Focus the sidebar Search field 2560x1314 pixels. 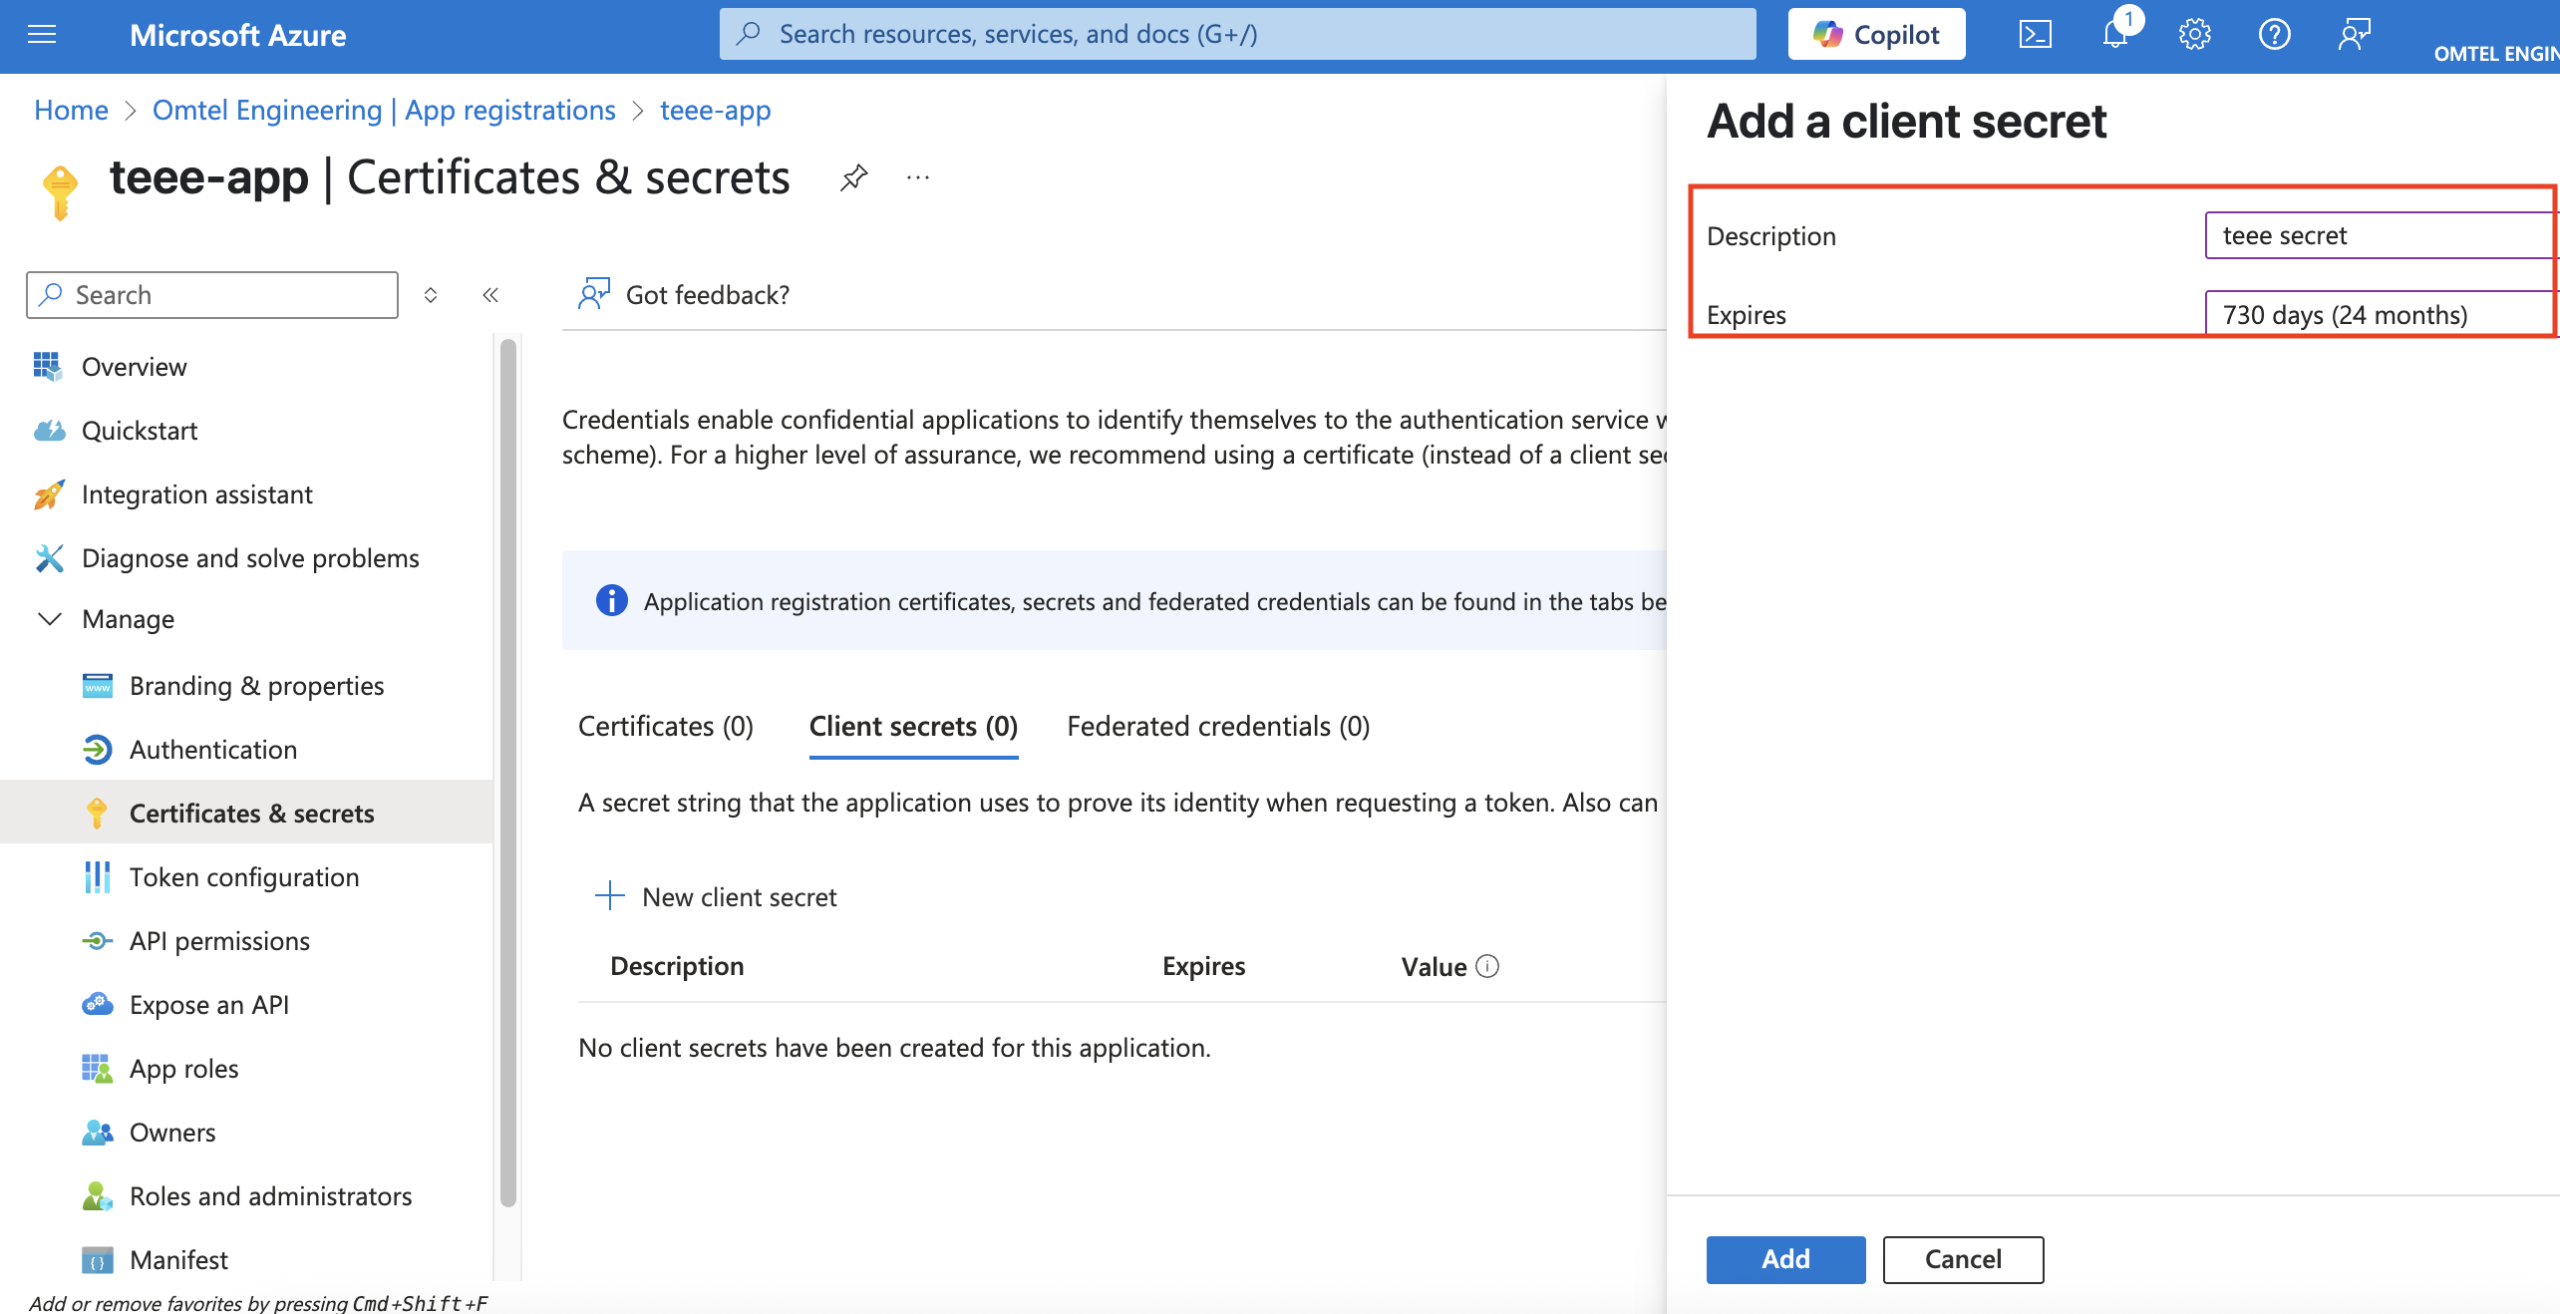(x=212, y=295)
